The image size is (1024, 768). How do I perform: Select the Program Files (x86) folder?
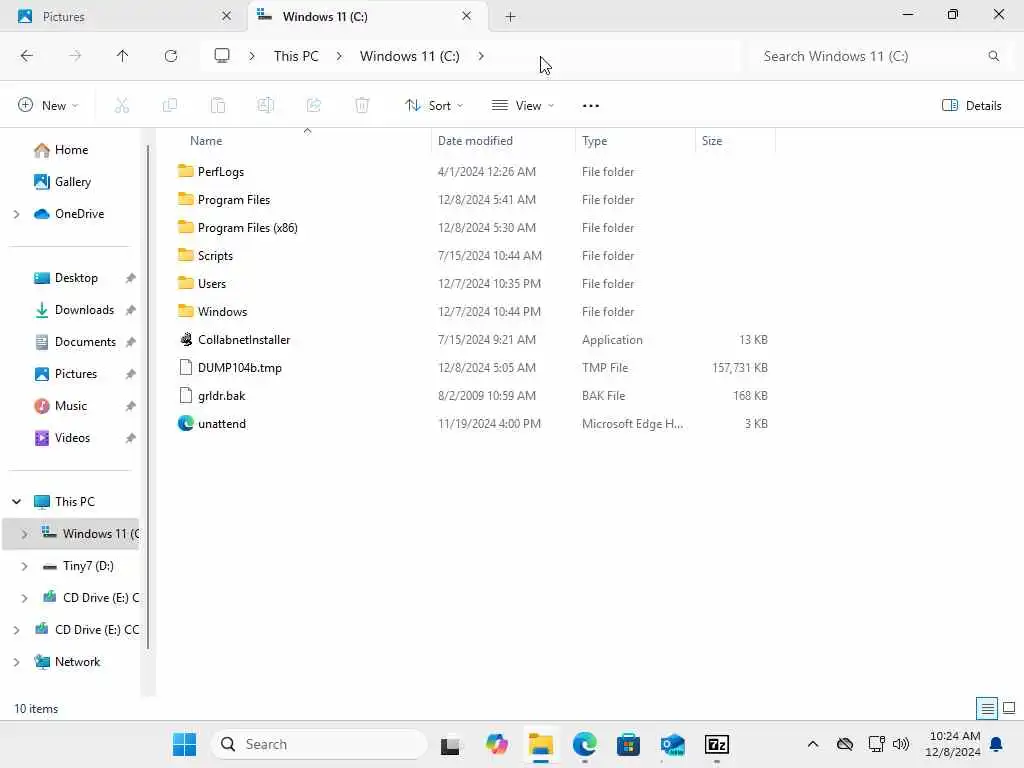coord(248,228)
